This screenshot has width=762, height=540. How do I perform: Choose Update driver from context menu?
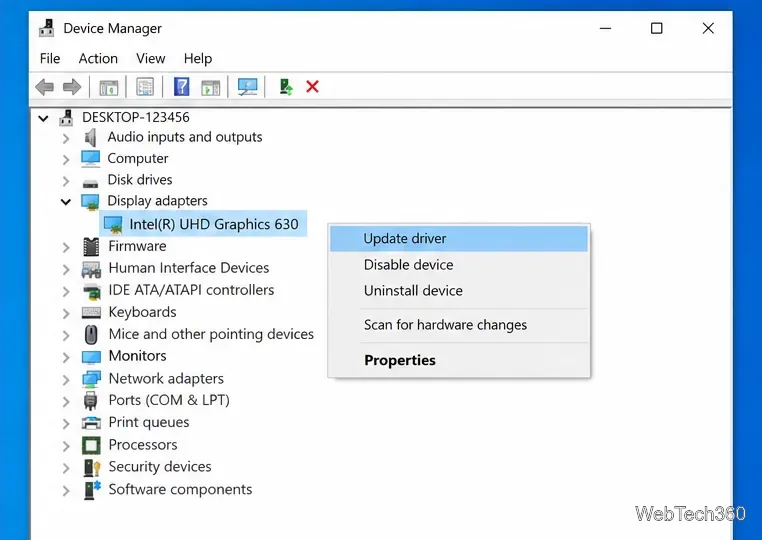(x=459, y=239)
